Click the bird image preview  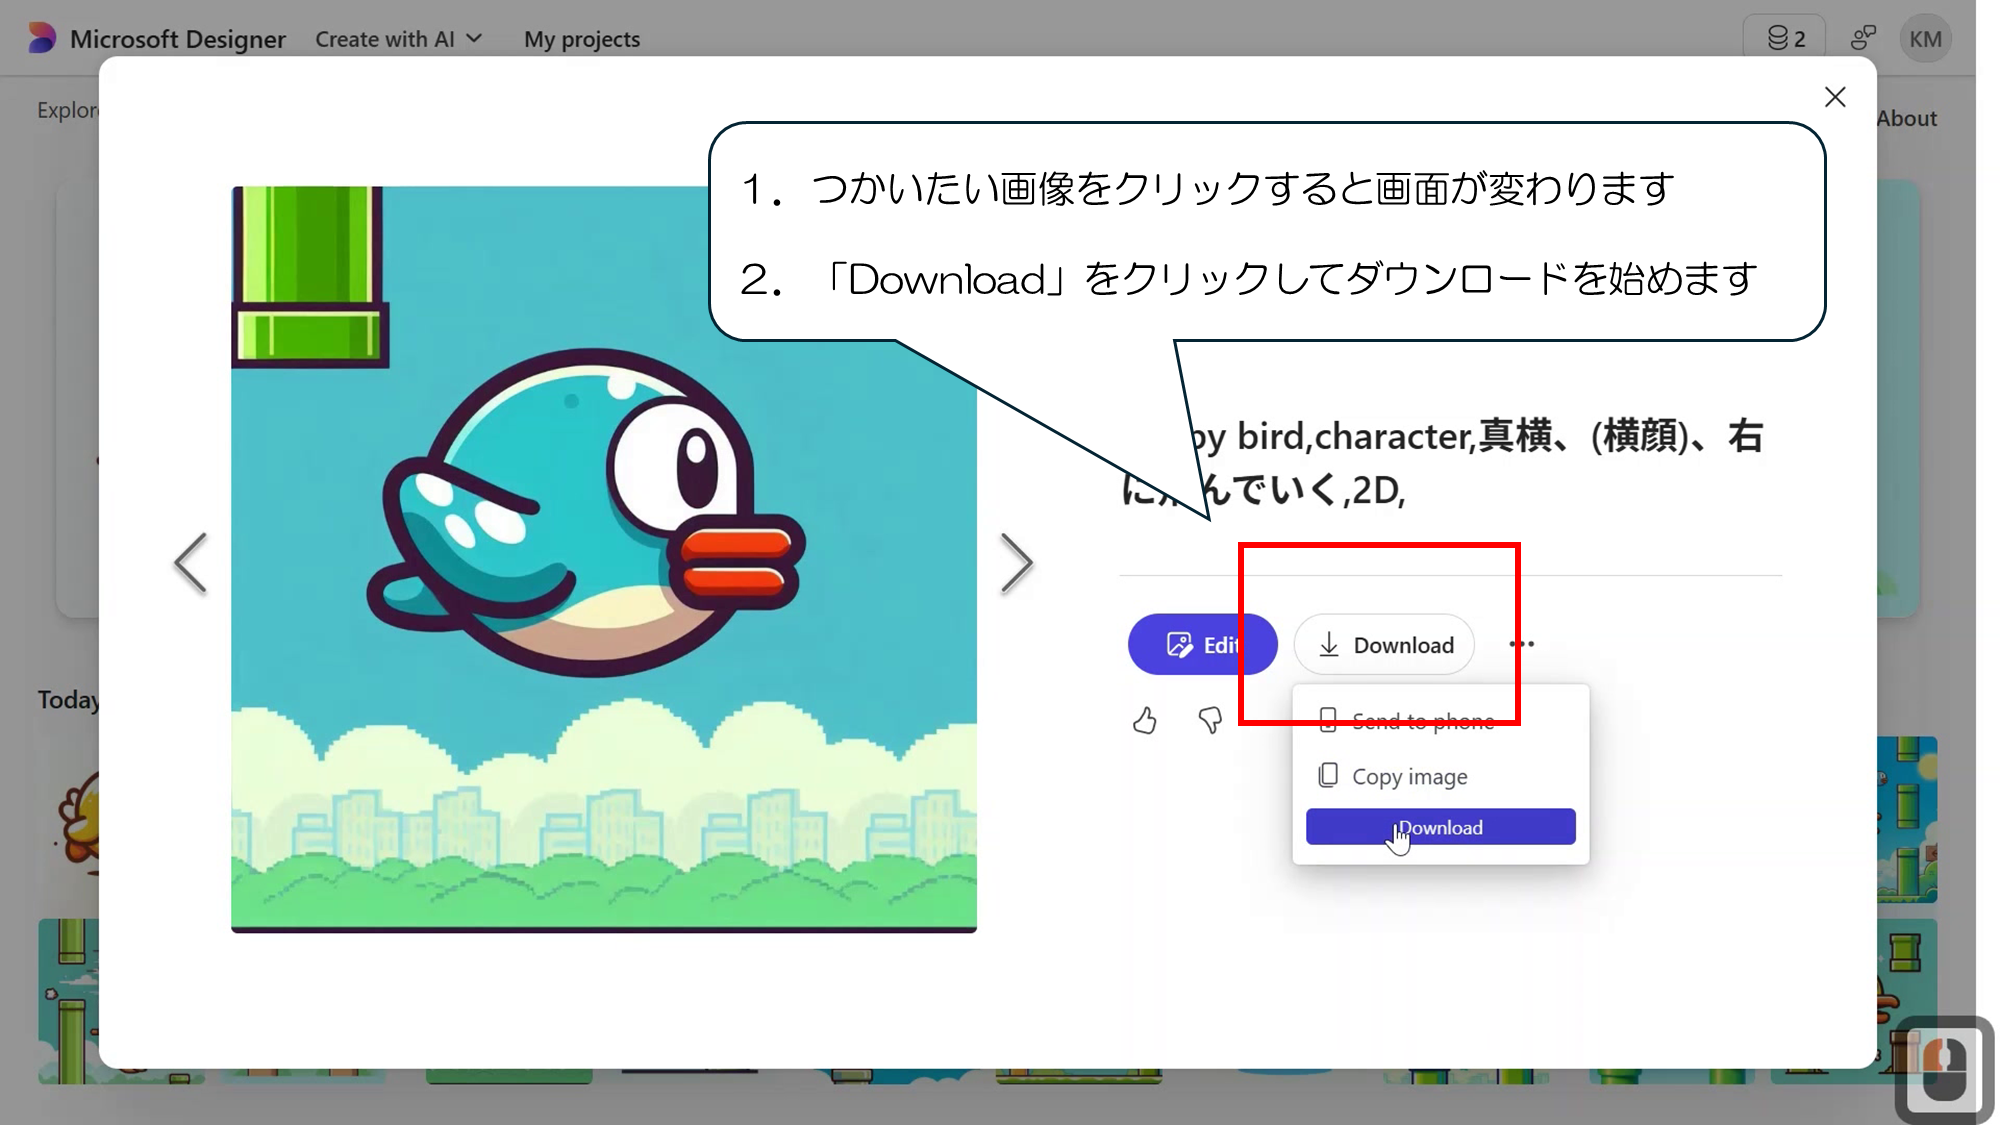pyautogui.click(x=604, y=559)
